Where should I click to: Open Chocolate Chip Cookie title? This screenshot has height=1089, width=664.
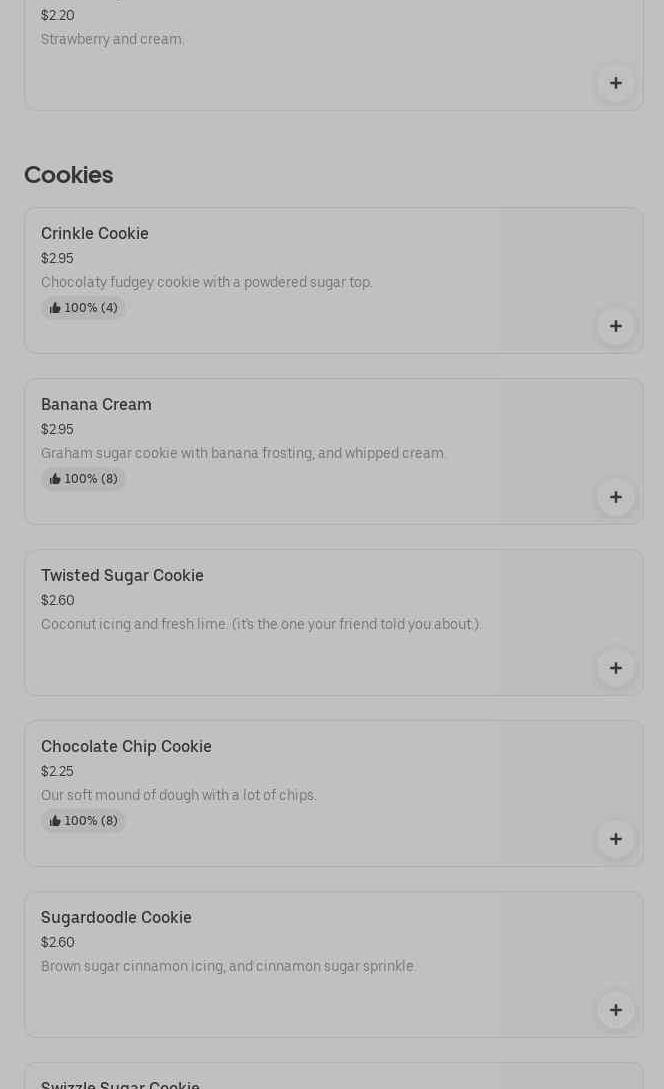[126, 747]
